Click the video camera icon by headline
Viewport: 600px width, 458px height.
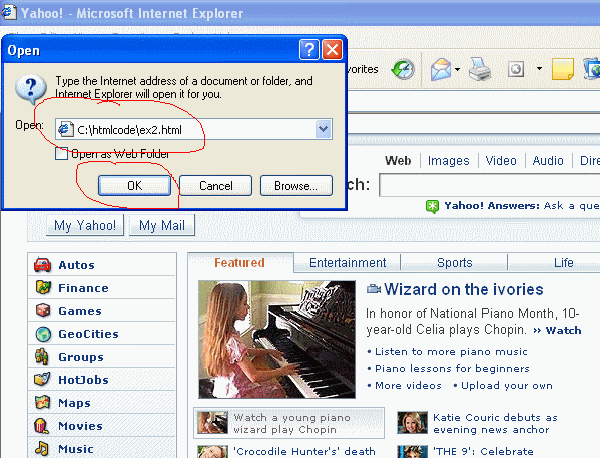pyautogui.click(x=374, y=289)
